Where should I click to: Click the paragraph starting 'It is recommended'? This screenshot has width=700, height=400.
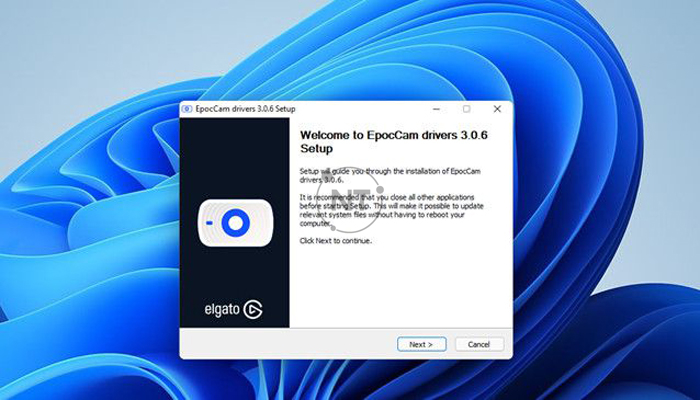click(x=392, y=210)
